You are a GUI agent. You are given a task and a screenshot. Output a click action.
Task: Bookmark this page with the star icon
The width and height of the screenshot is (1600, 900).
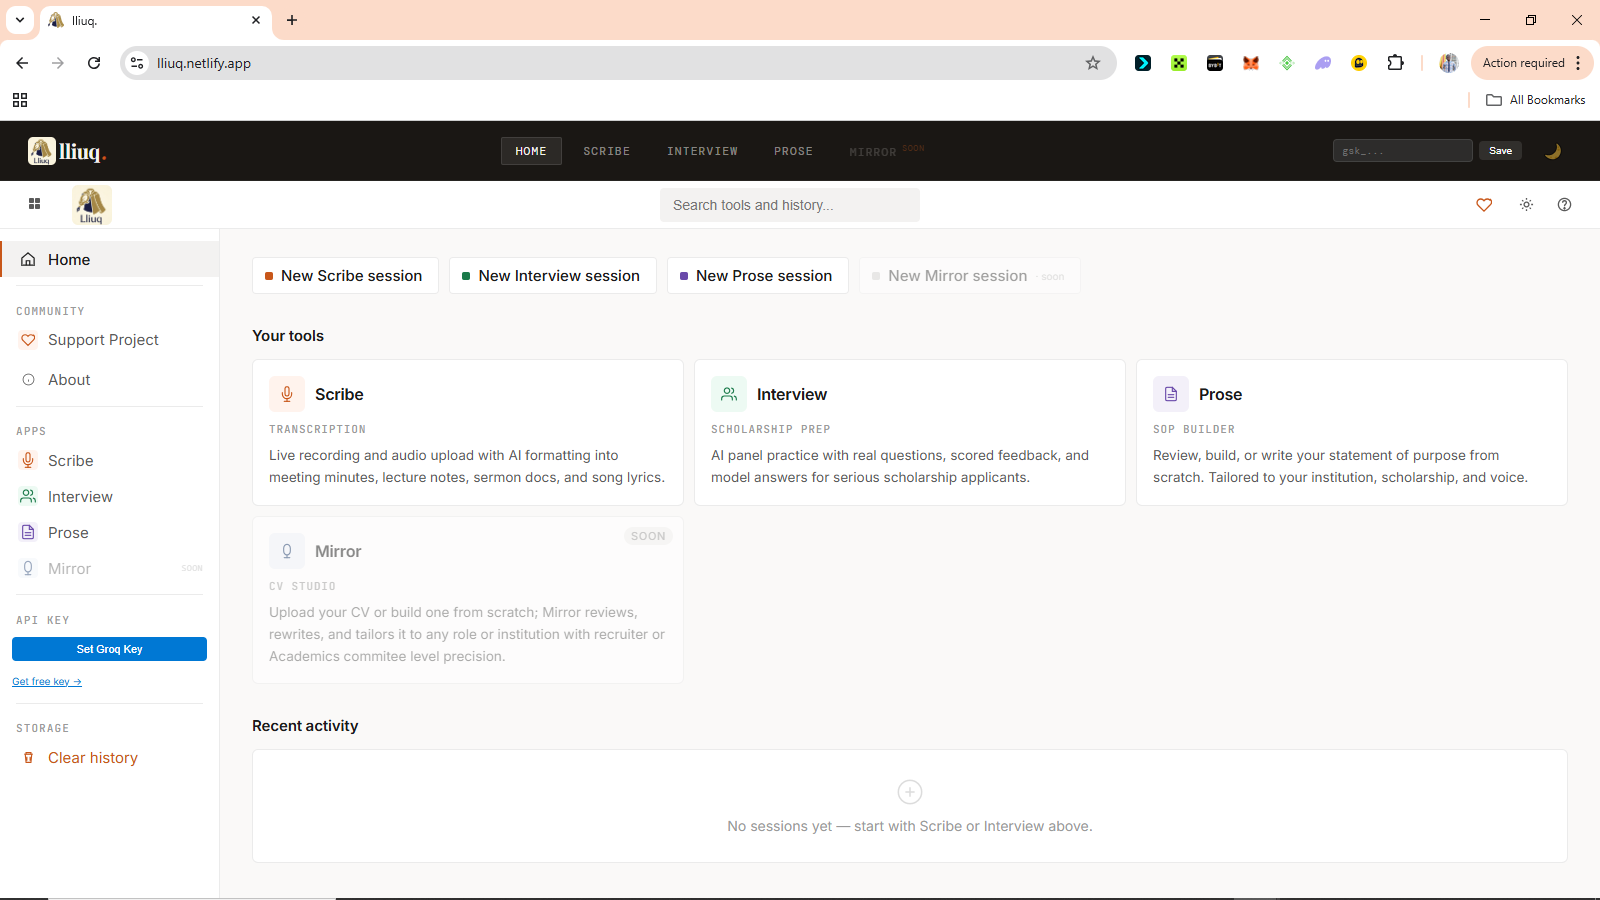pos(1093,63)
